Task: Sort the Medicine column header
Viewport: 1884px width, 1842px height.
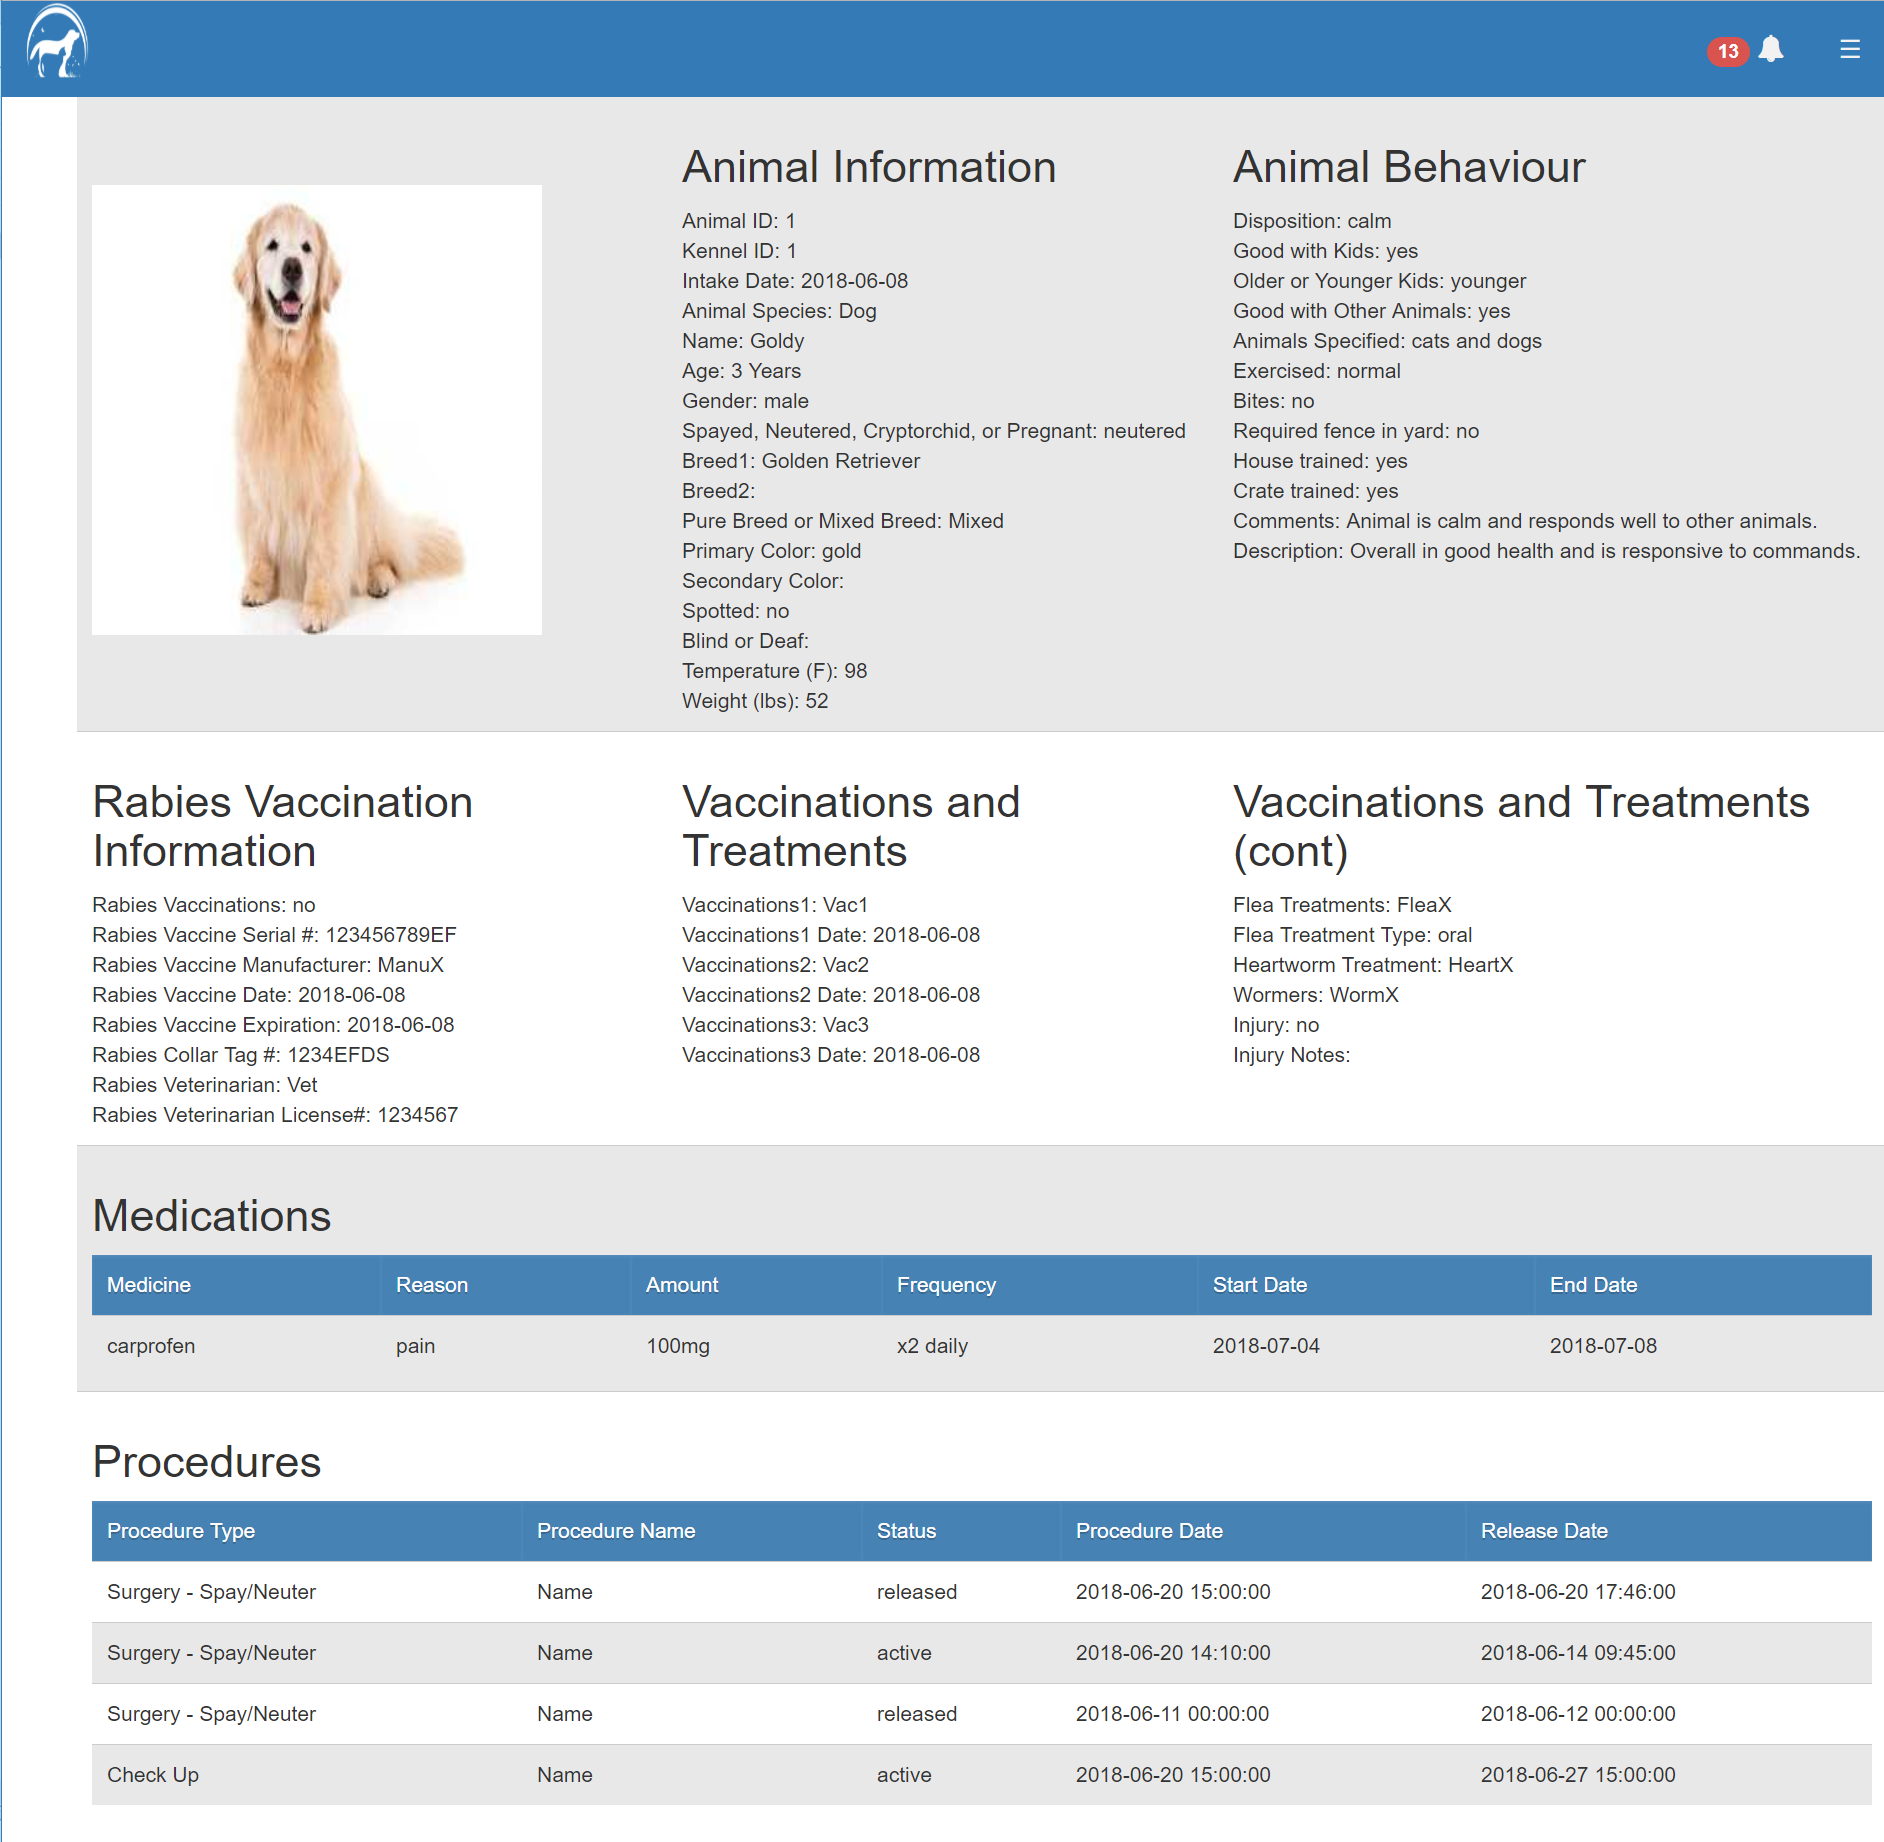Action: 149,1285
